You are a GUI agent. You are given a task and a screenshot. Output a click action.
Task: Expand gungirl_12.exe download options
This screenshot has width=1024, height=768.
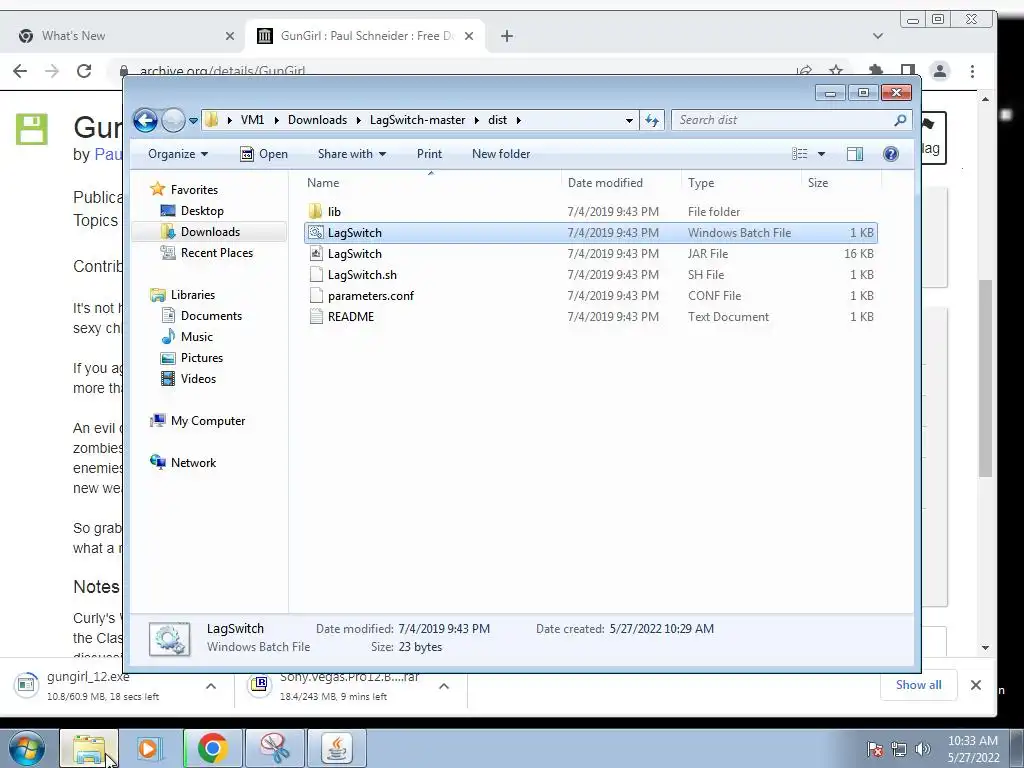point(211,686)
